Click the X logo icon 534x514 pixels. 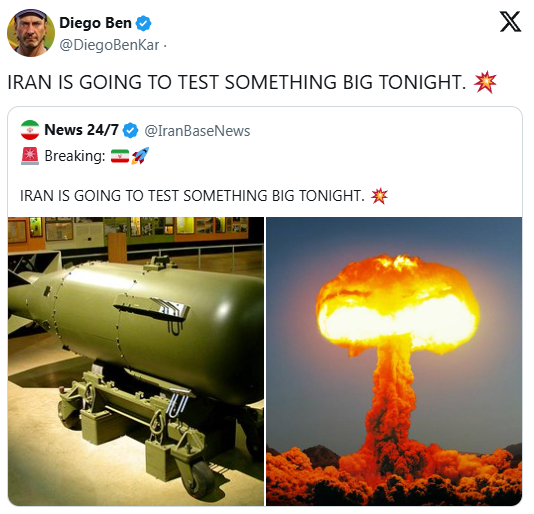[x=510, y=21]
